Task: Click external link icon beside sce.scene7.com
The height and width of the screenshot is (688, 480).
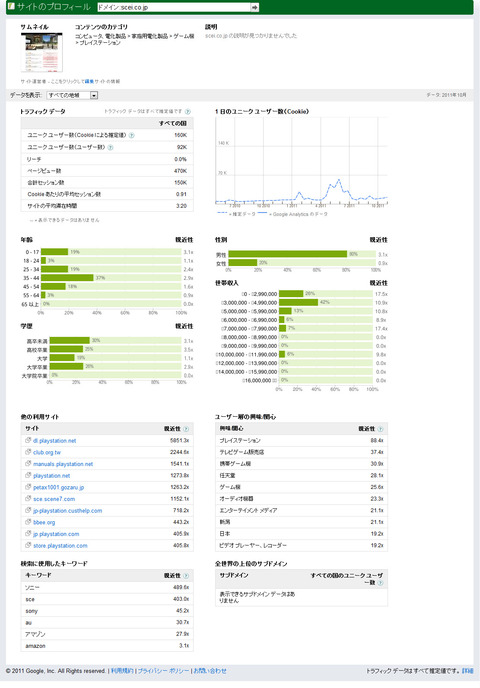Action: coord(28,498)
